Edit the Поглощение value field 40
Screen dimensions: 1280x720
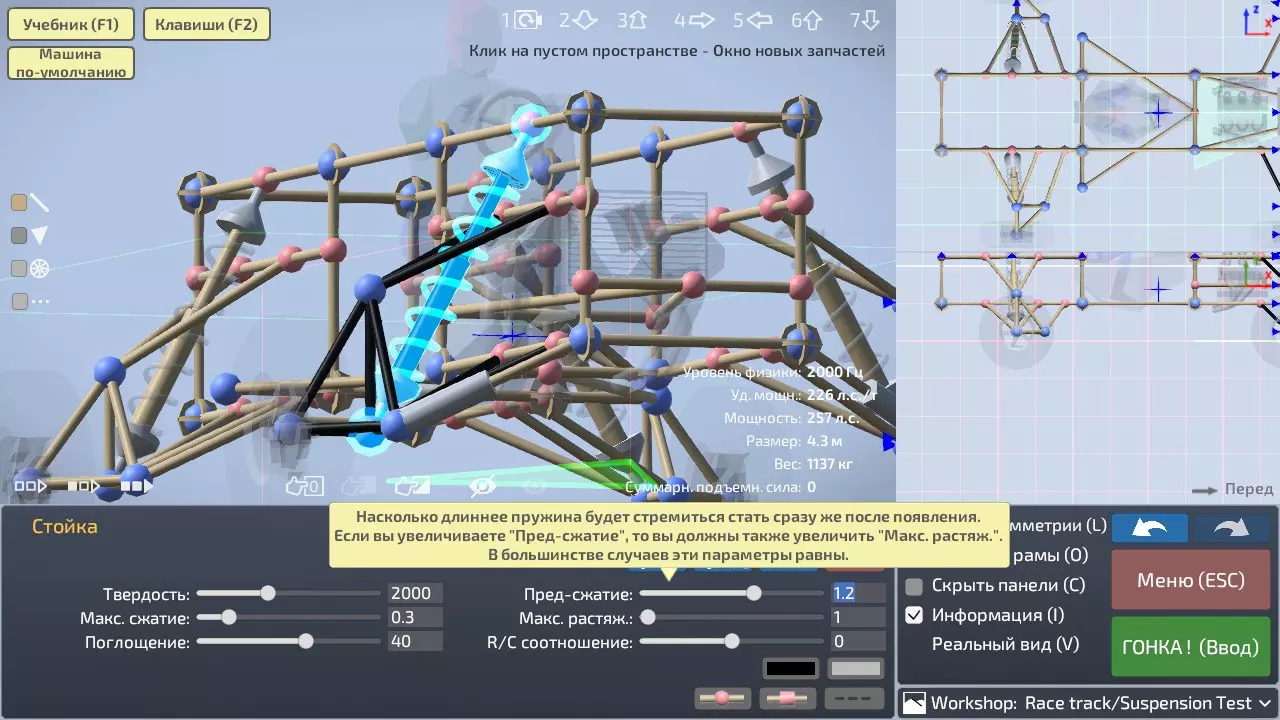point(415,641)
